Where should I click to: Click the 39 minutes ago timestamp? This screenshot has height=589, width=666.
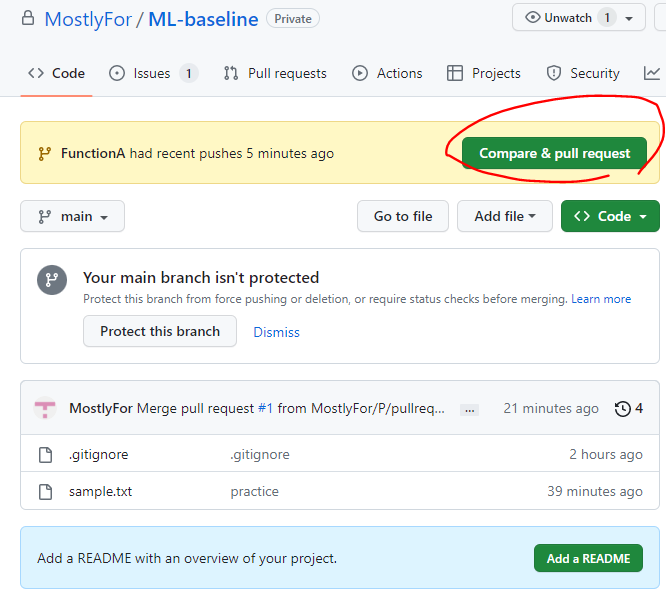point(595,491)
